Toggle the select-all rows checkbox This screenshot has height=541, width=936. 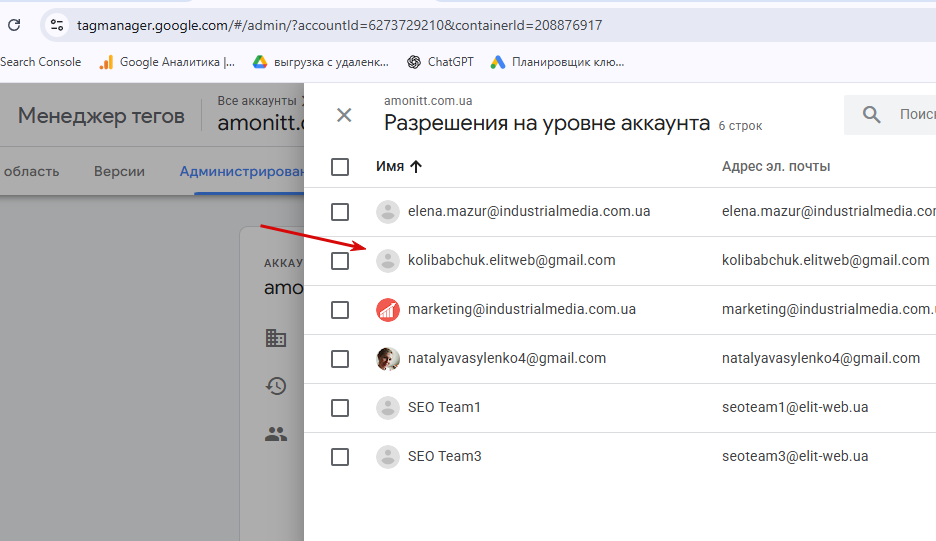point(340,166)
